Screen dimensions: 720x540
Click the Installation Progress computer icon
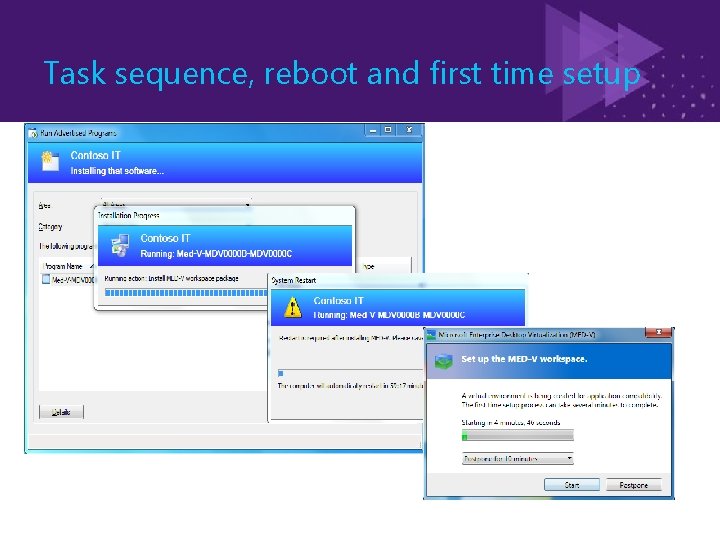(x=120, y=245)
